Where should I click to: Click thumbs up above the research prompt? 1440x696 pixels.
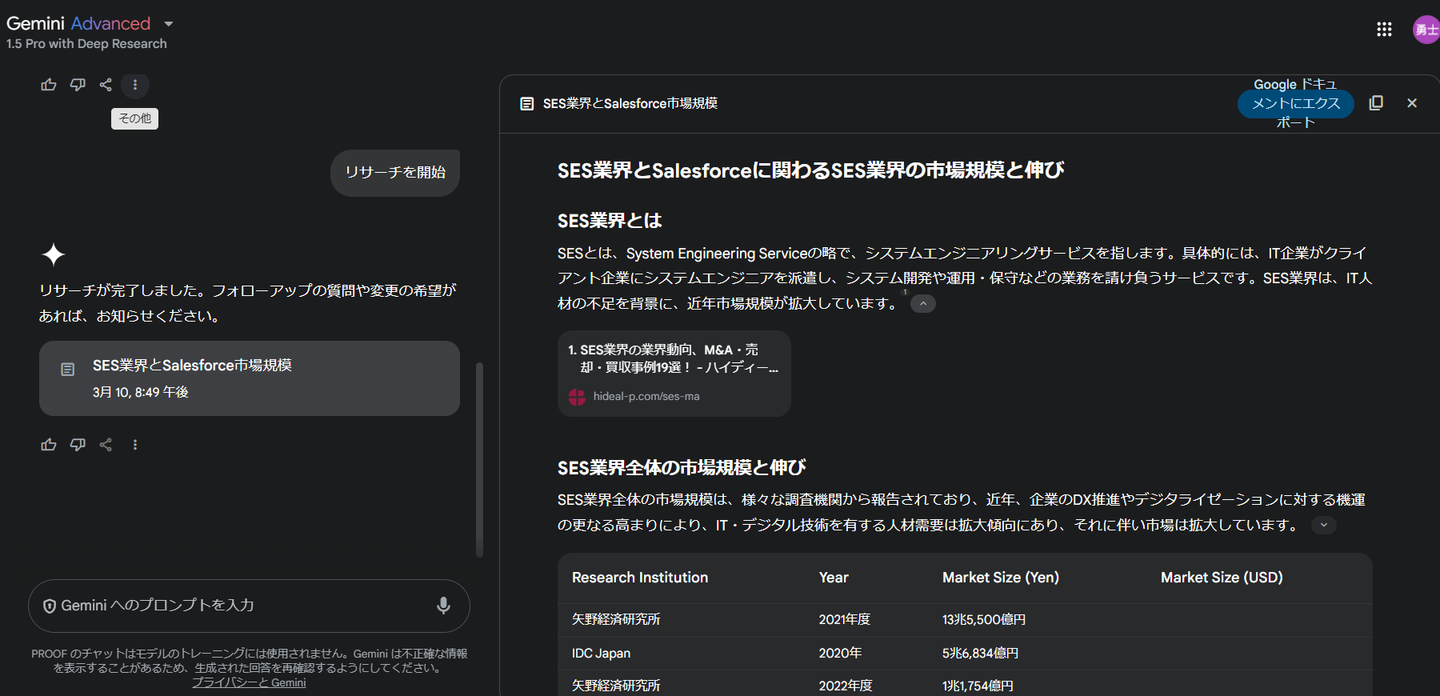coord(49,85)
